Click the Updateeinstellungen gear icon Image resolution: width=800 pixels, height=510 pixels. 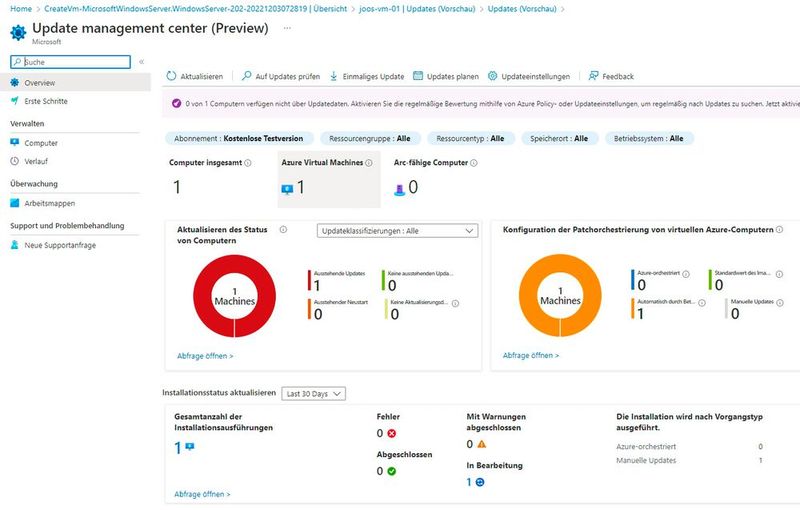click(492, 76)
